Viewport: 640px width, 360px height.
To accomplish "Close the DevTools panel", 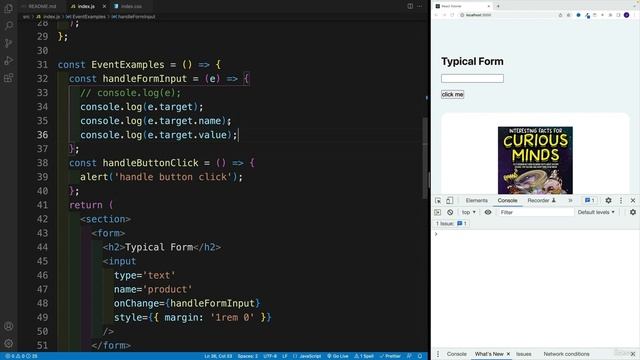I will [x=633, y=200].
